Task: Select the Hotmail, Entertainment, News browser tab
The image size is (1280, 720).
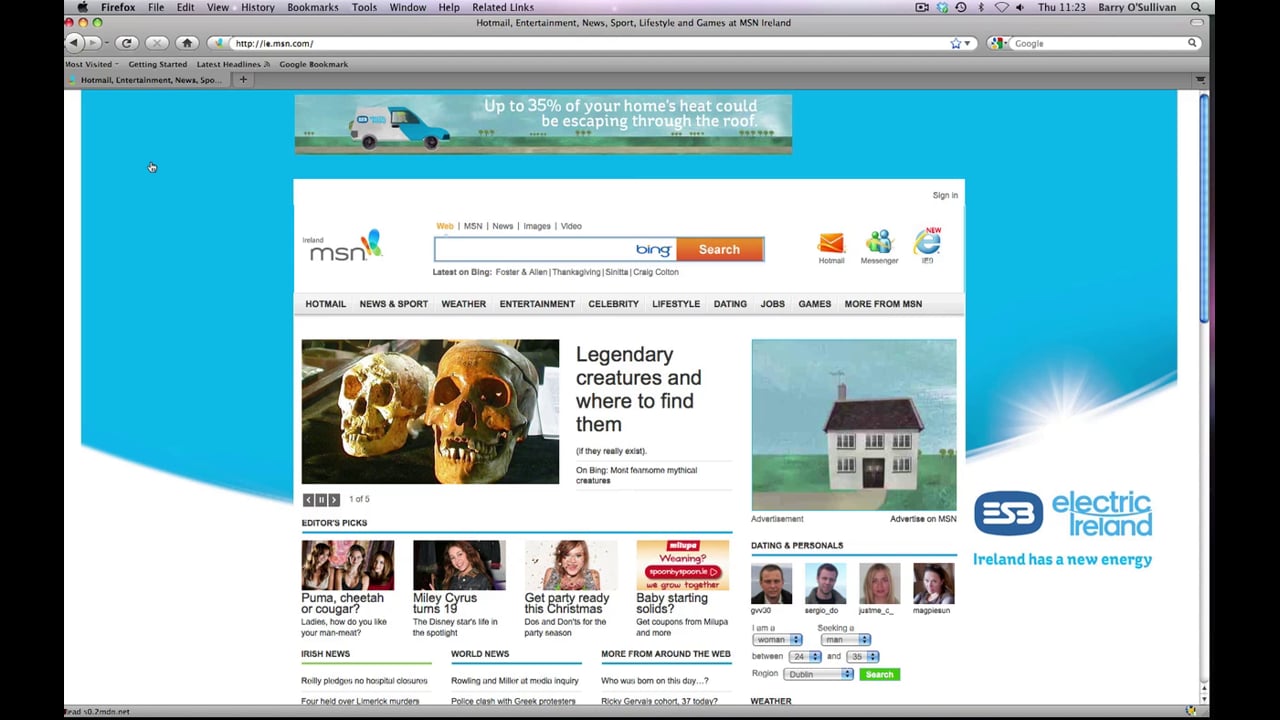Action: point(146,79)
